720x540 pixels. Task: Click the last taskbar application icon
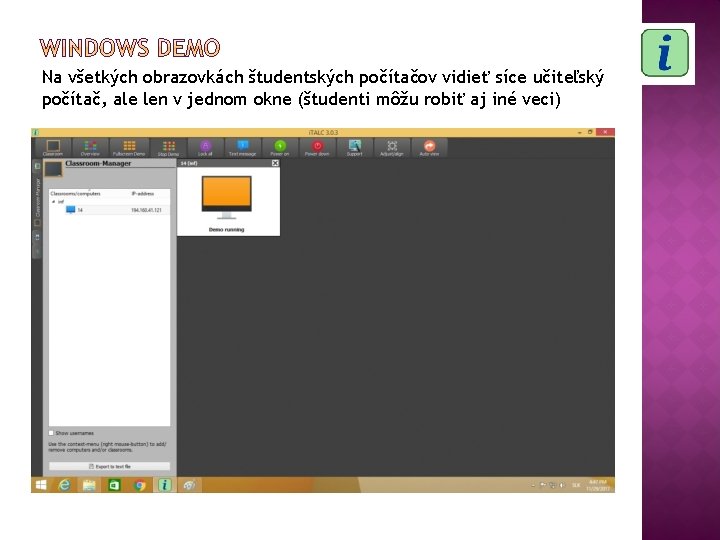(x=189, y=485)
